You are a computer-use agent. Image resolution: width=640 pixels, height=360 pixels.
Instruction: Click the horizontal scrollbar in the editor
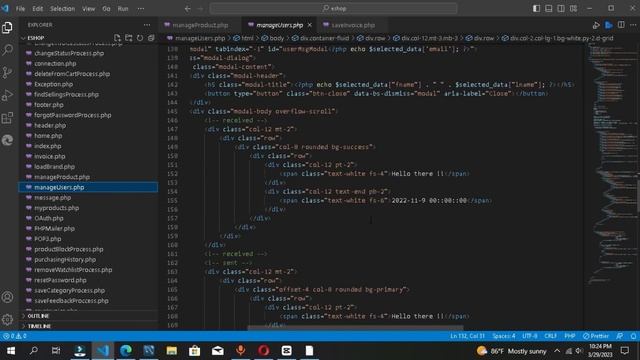[355, 328]
